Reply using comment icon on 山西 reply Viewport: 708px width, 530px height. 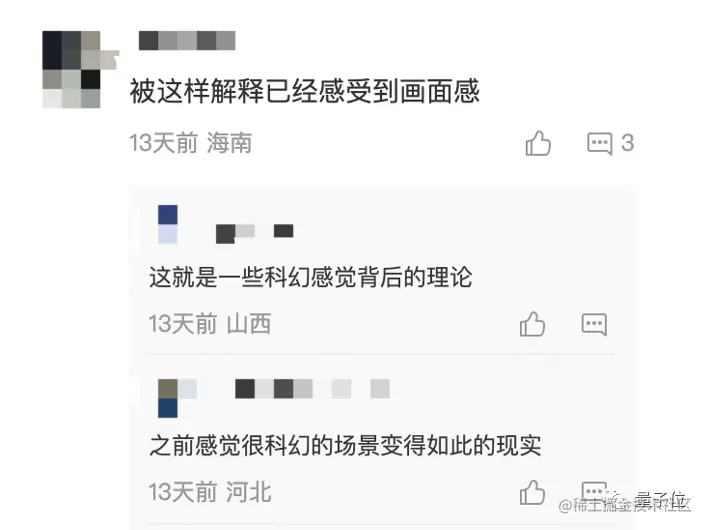coord(594,325)
